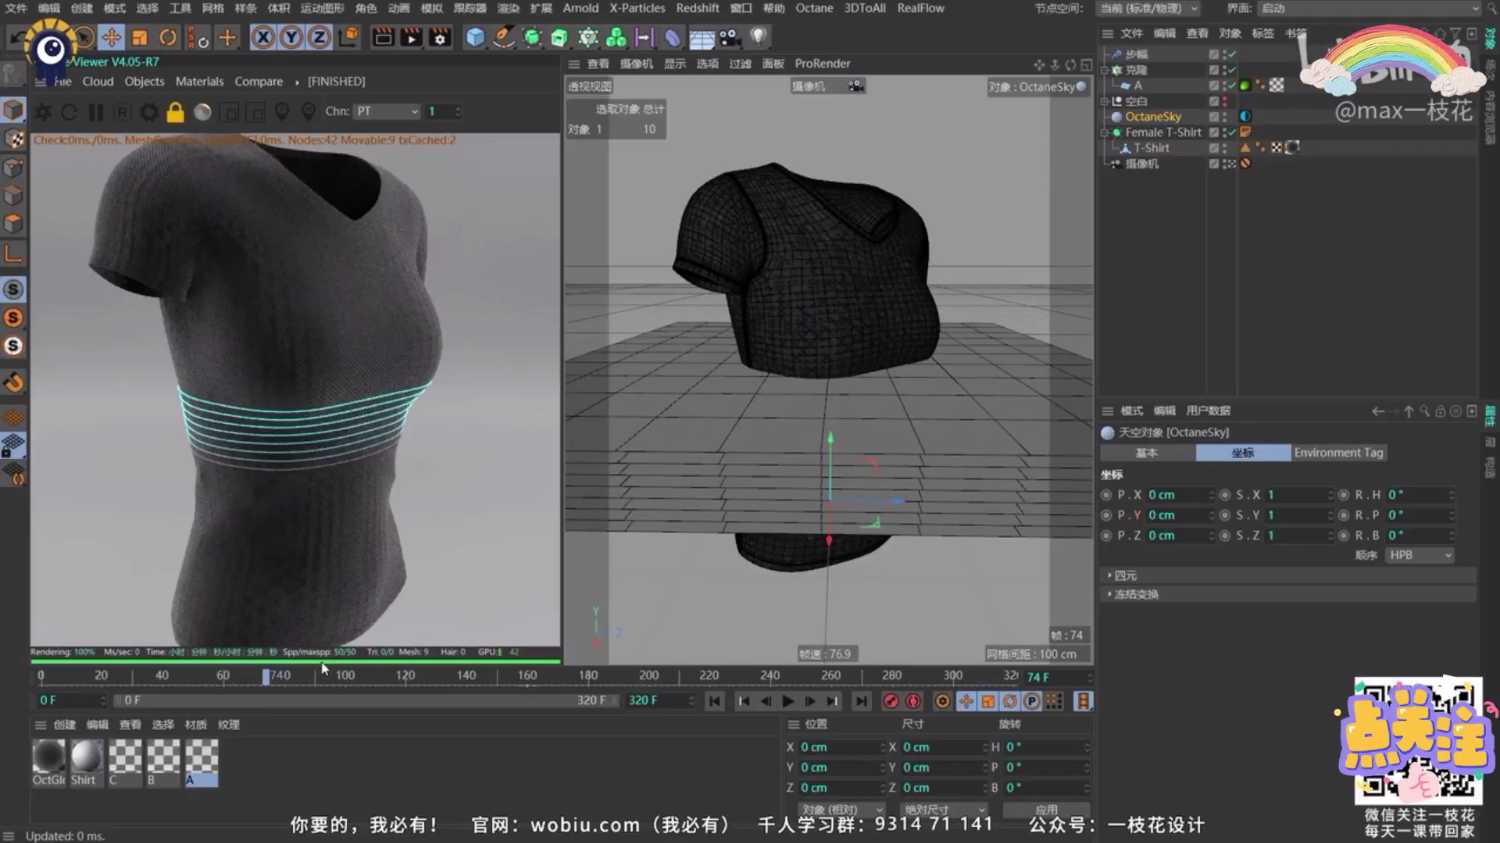Select OctaneSky in object manager
Screen dimensions: 1500x843
point(1153,117)
